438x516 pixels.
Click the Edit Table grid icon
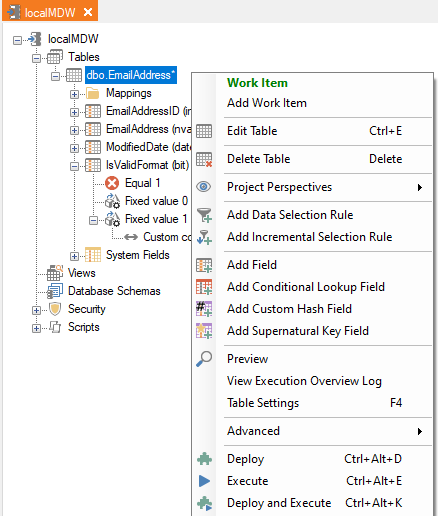point(204,131)
